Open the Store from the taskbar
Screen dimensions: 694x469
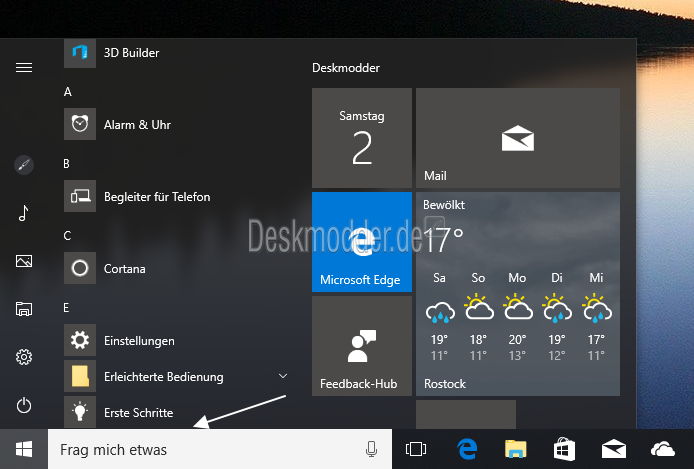tap(564, 449)
